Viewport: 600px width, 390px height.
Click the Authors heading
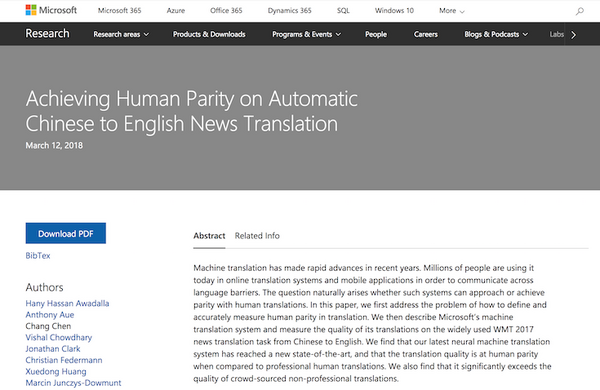[44, 287]
